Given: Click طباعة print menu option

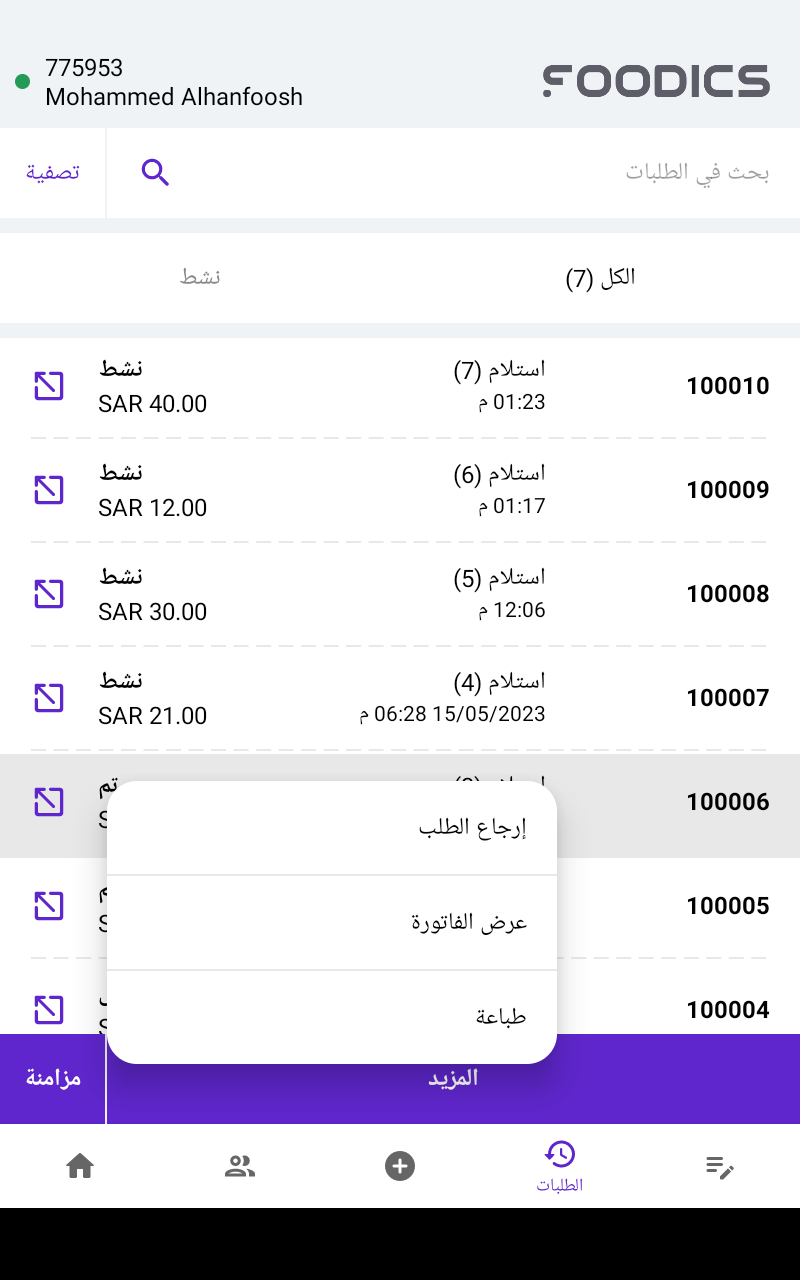Looking at the screenshot, I should 500,1017.
